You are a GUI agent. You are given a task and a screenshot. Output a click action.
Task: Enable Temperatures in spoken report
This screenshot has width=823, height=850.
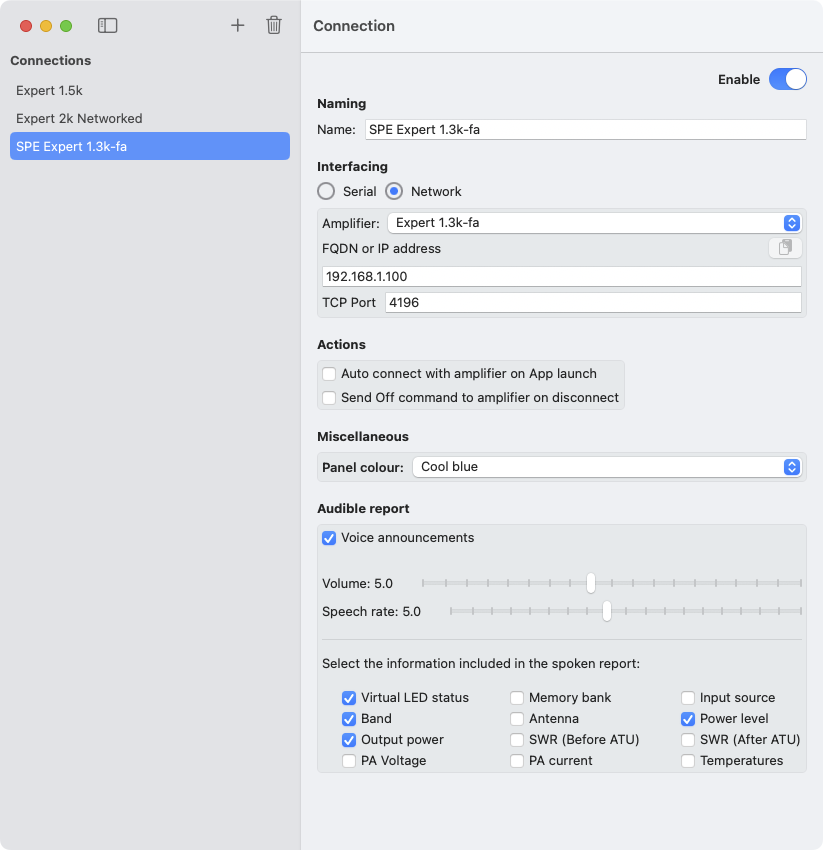pyautogui.click(x=688, y=761)
